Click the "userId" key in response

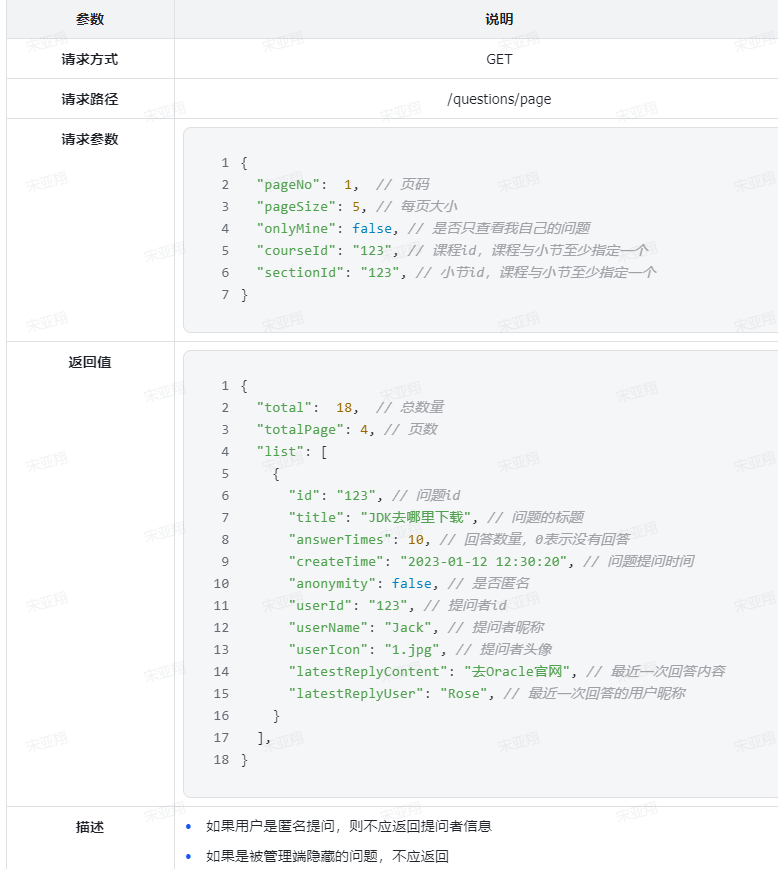click(320, 605)
